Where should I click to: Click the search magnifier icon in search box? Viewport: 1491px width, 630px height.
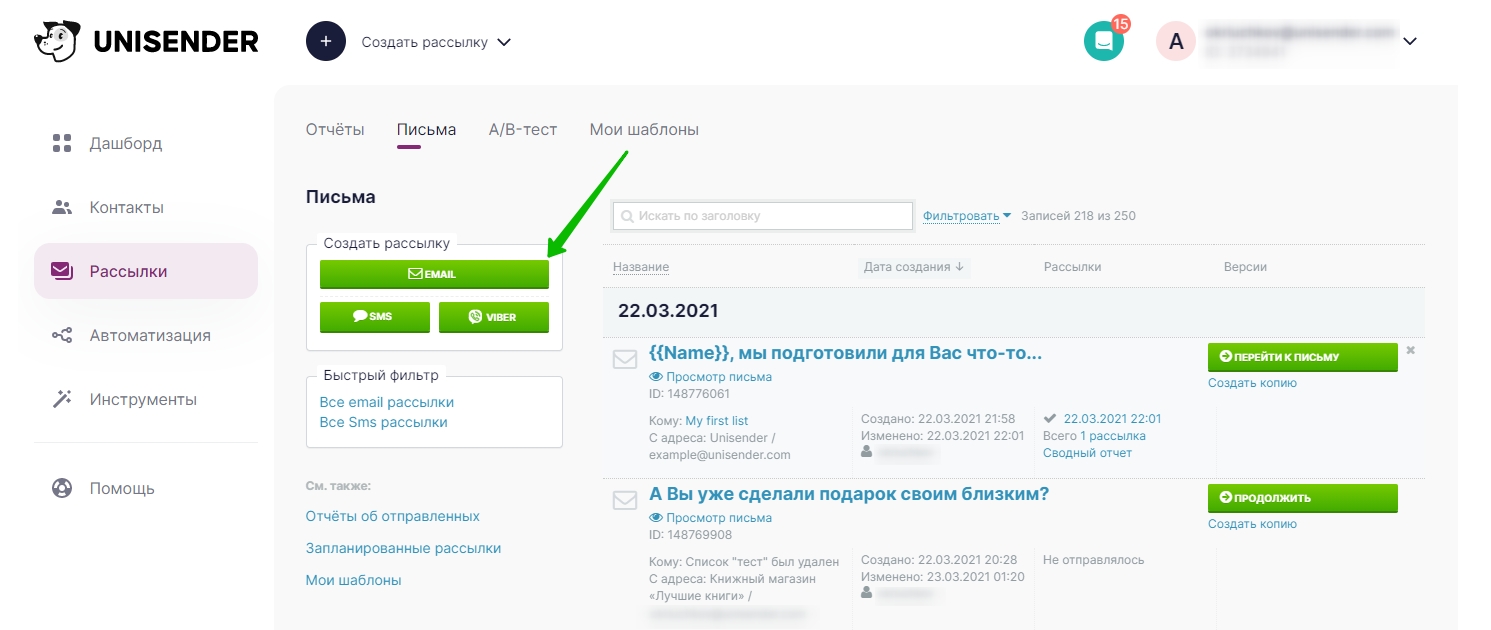coord(628,216)
